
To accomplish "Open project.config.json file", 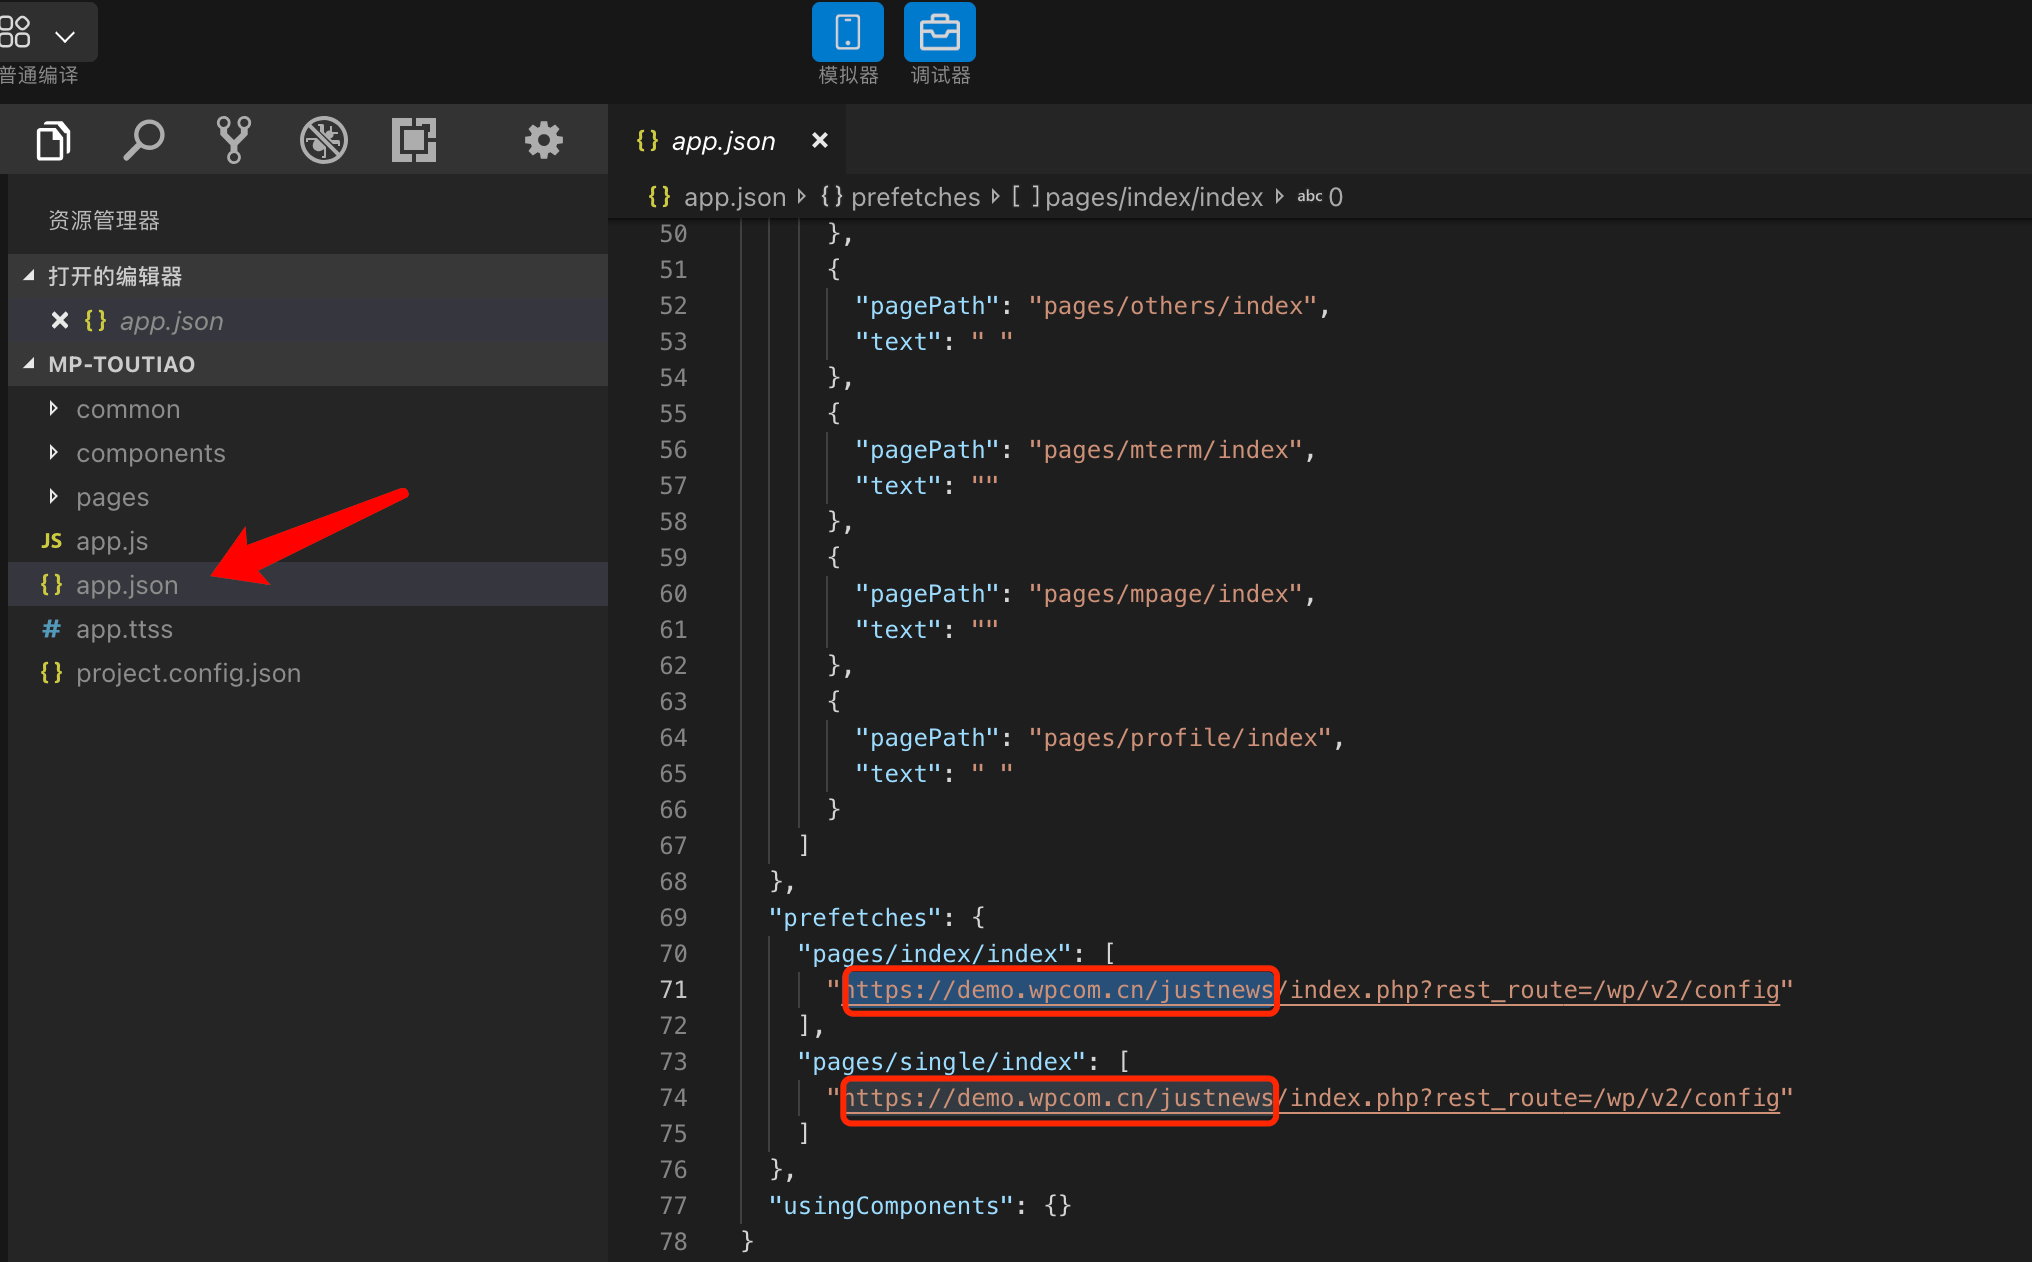I will (308, 673).
